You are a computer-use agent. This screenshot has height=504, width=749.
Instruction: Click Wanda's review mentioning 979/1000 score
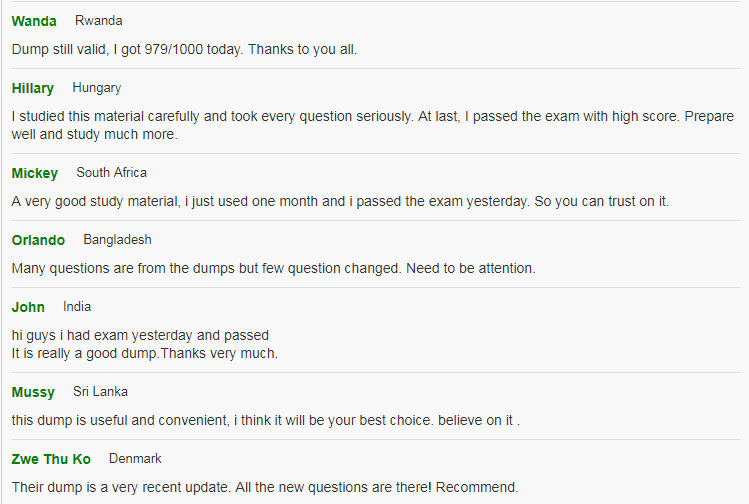click(x=184, y=49)
